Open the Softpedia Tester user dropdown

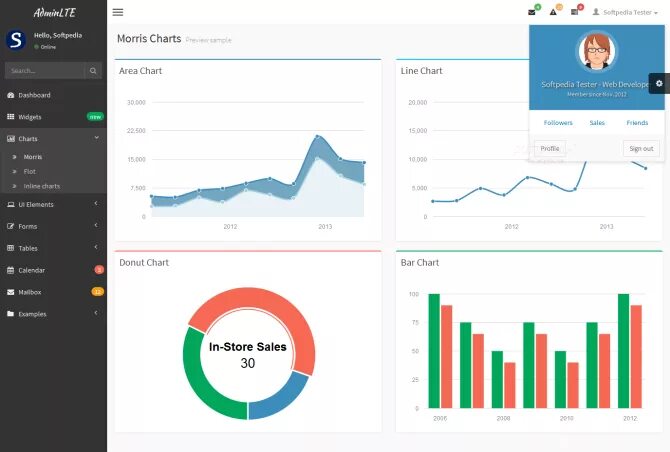coord(625,12)
